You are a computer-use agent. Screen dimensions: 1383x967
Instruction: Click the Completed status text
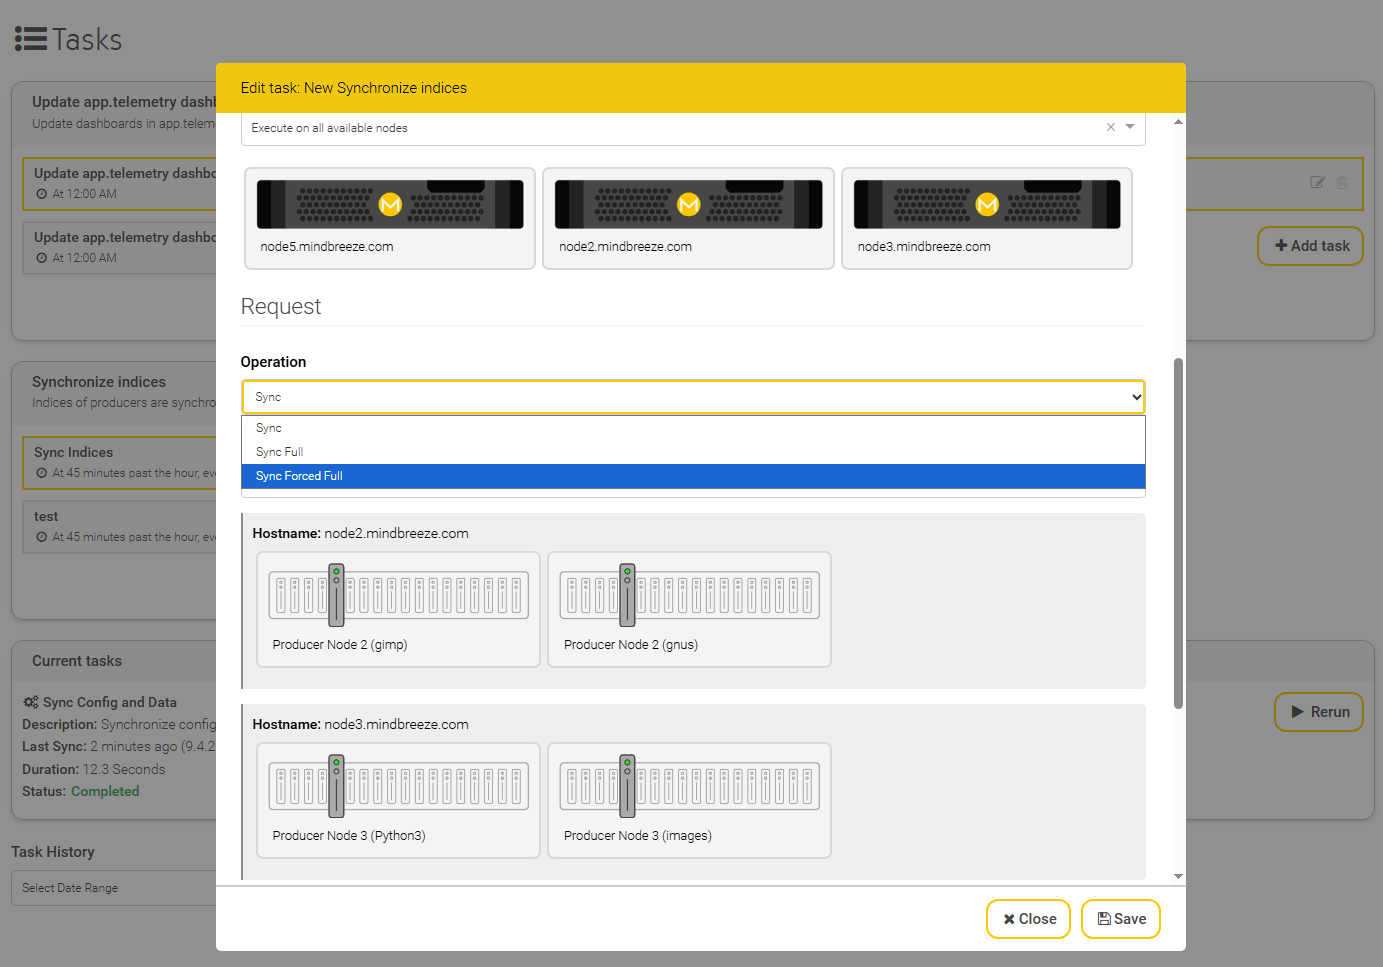click(105, 791)
